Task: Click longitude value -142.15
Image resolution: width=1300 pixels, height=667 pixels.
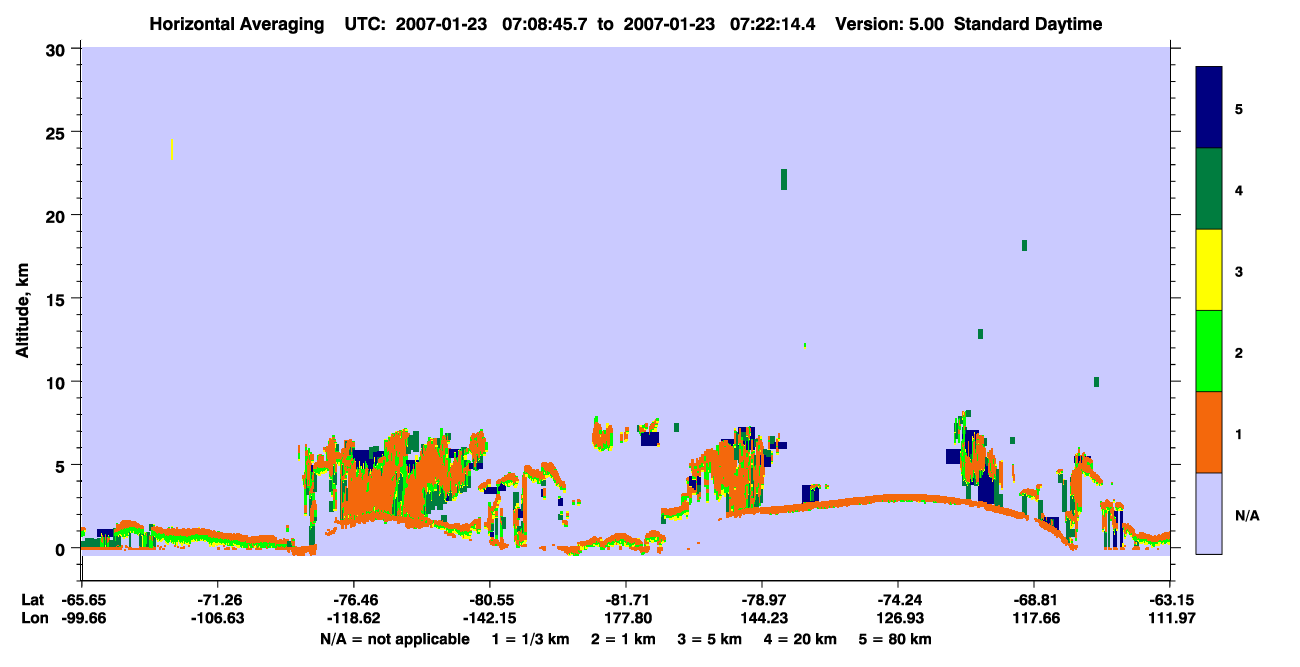Action: point(489,619)
